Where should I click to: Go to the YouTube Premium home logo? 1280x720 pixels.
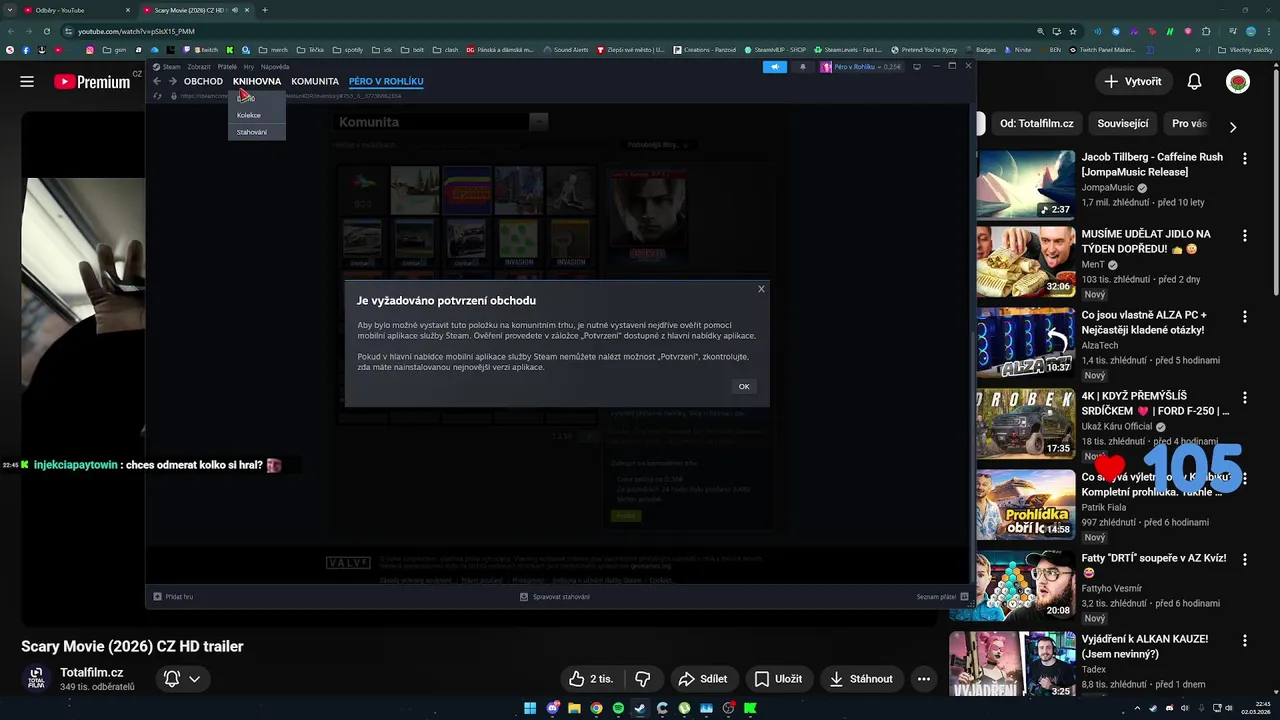[x=92, y=82]
